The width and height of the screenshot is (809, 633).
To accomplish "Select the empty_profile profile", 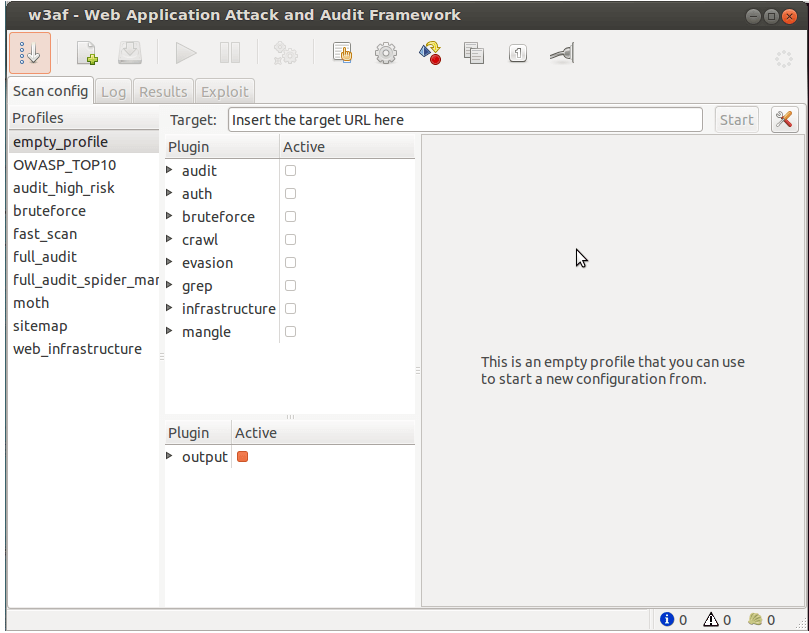I will (84, 142).
